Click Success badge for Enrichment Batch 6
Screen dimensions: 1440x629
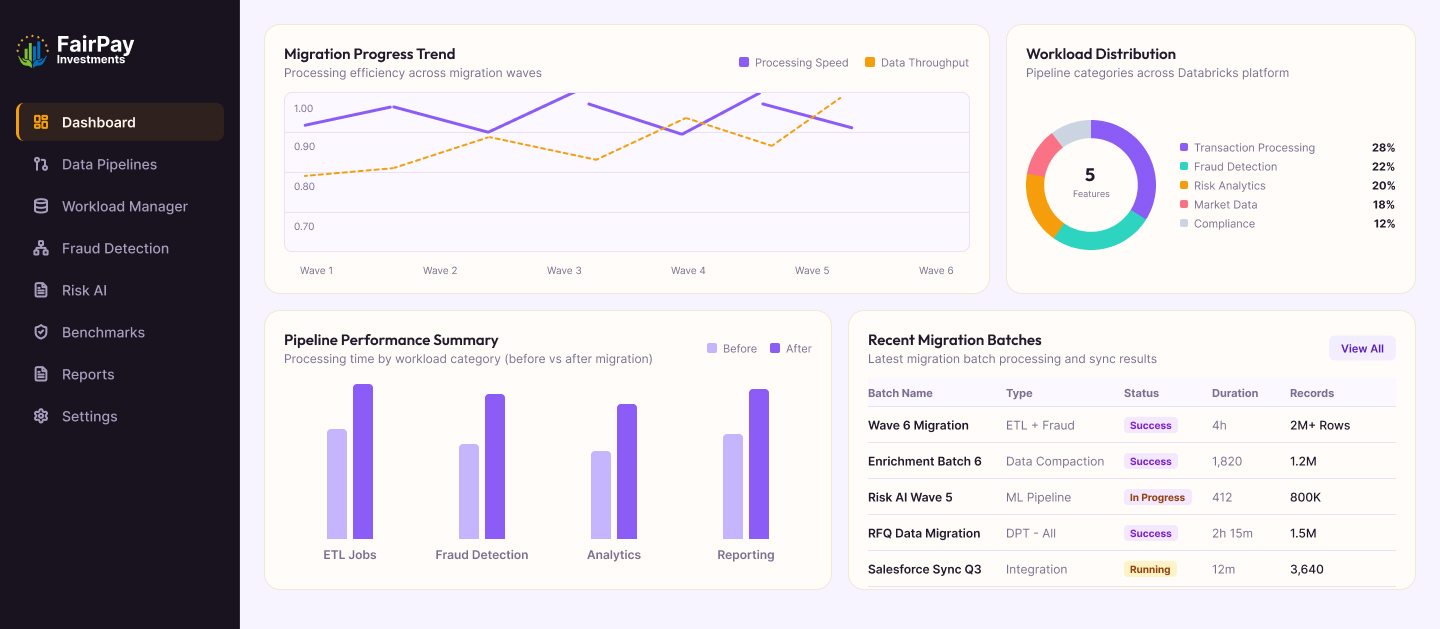pos(1151,461)
